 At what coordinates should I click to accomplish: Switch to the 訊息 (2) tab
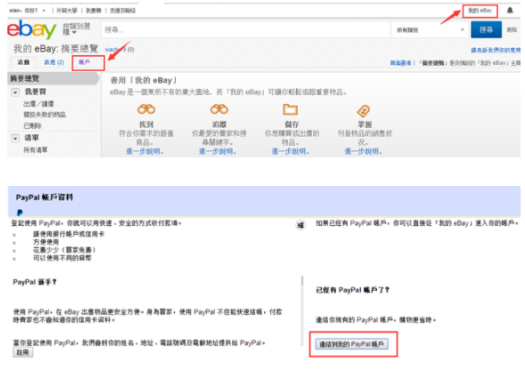[x=54, y=62]
